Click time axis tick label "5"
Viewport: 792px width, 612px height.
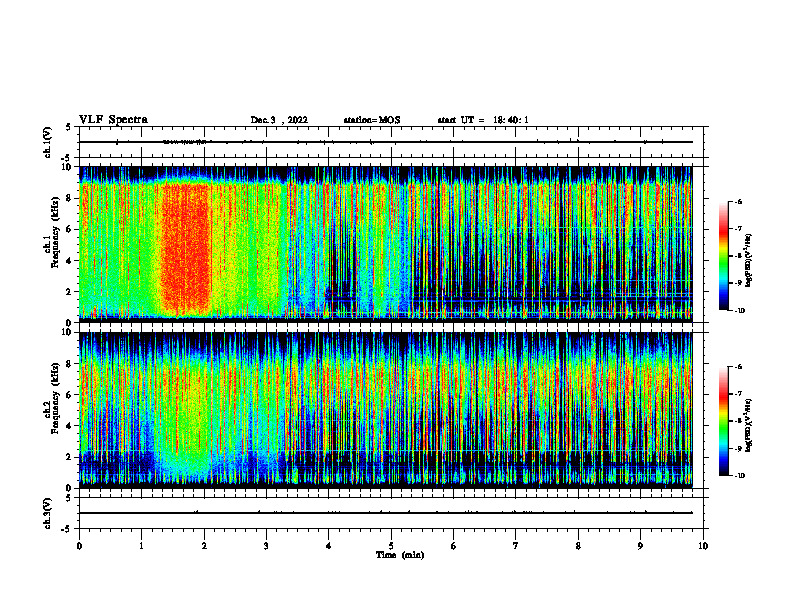(x=391, y=546)
